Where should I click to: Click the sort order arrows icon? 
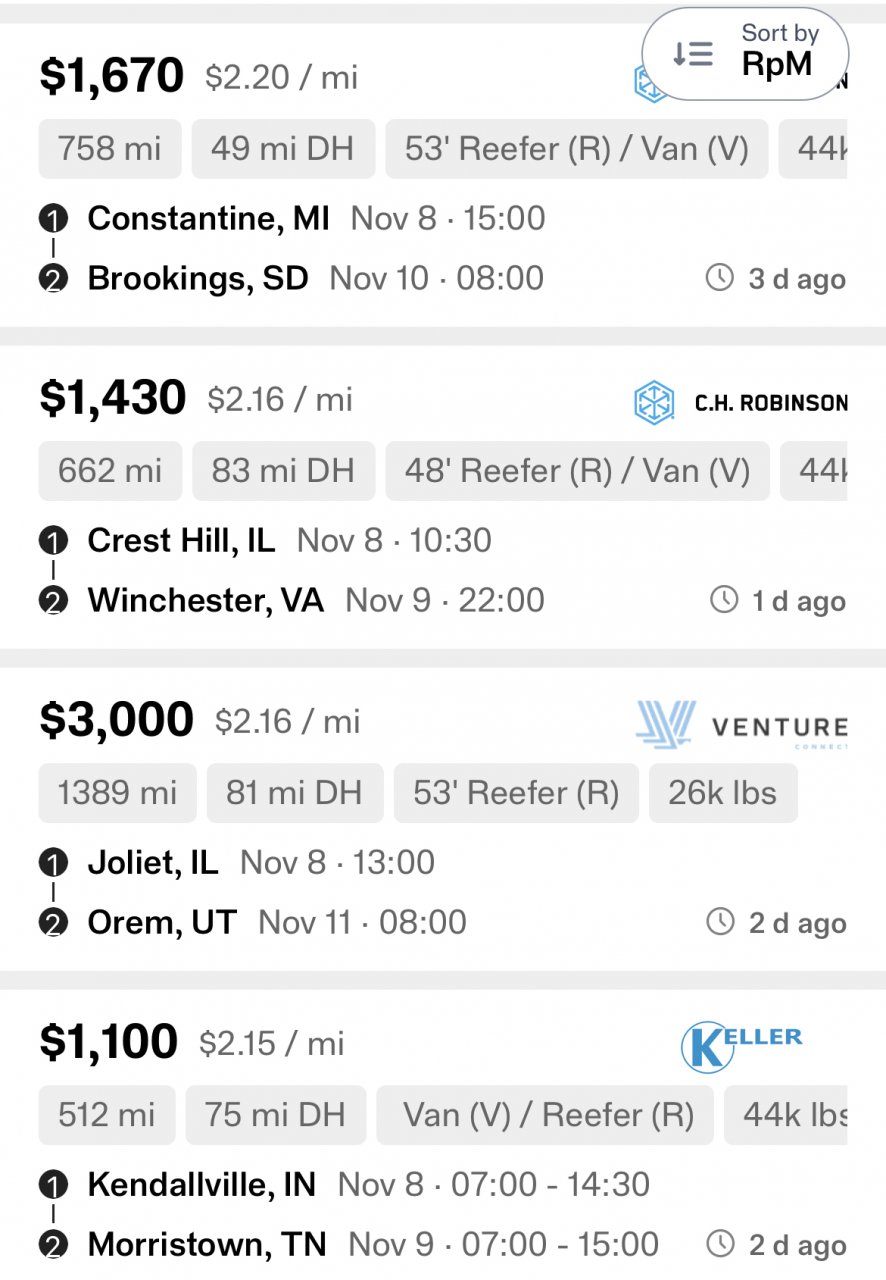(x=693, y=54)
